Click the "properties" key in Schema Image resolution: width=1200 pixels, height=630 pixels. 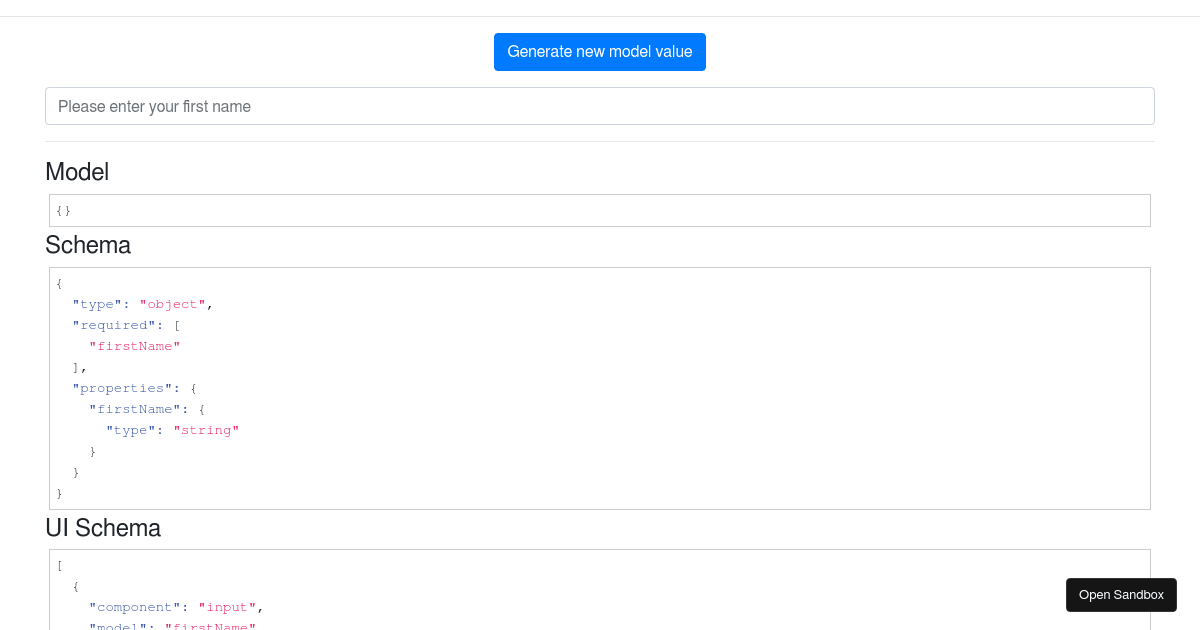click(122, 388)
